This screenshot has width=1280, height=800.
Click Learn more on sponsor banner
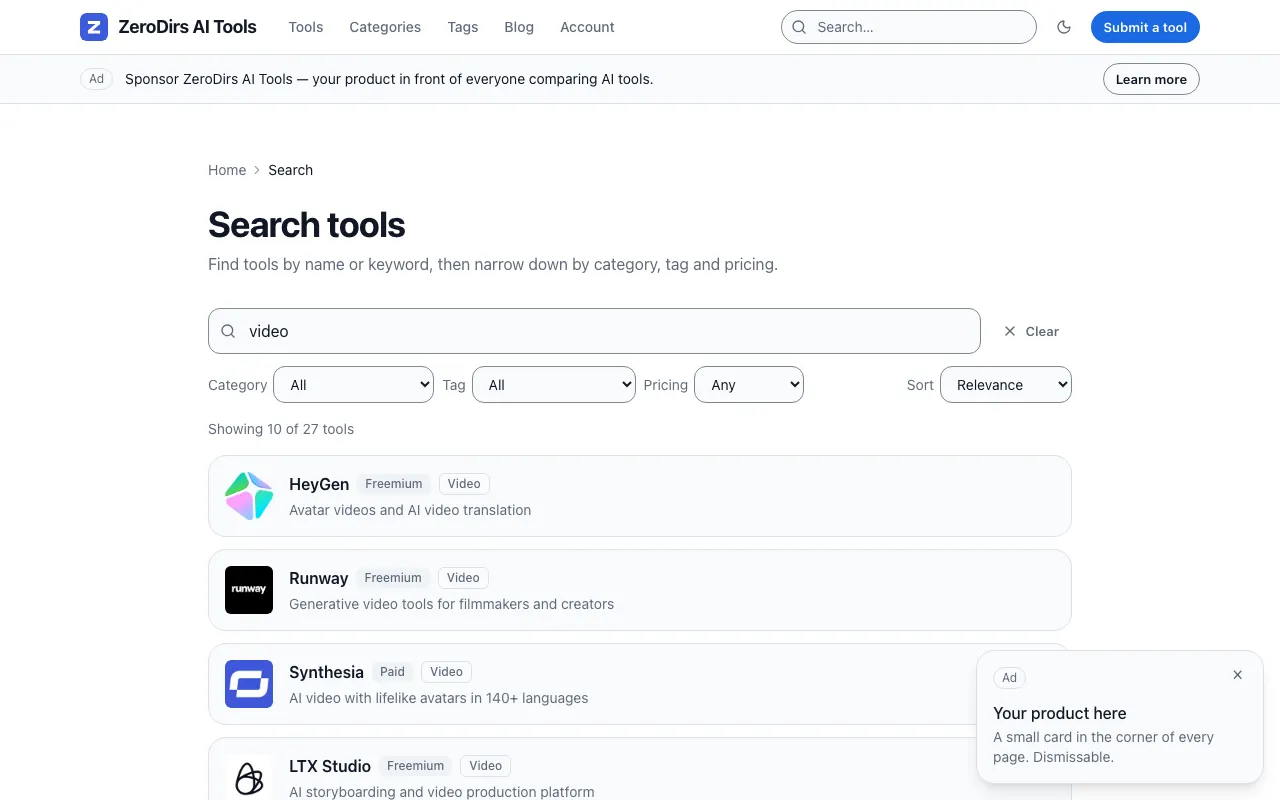point(1151,79)
